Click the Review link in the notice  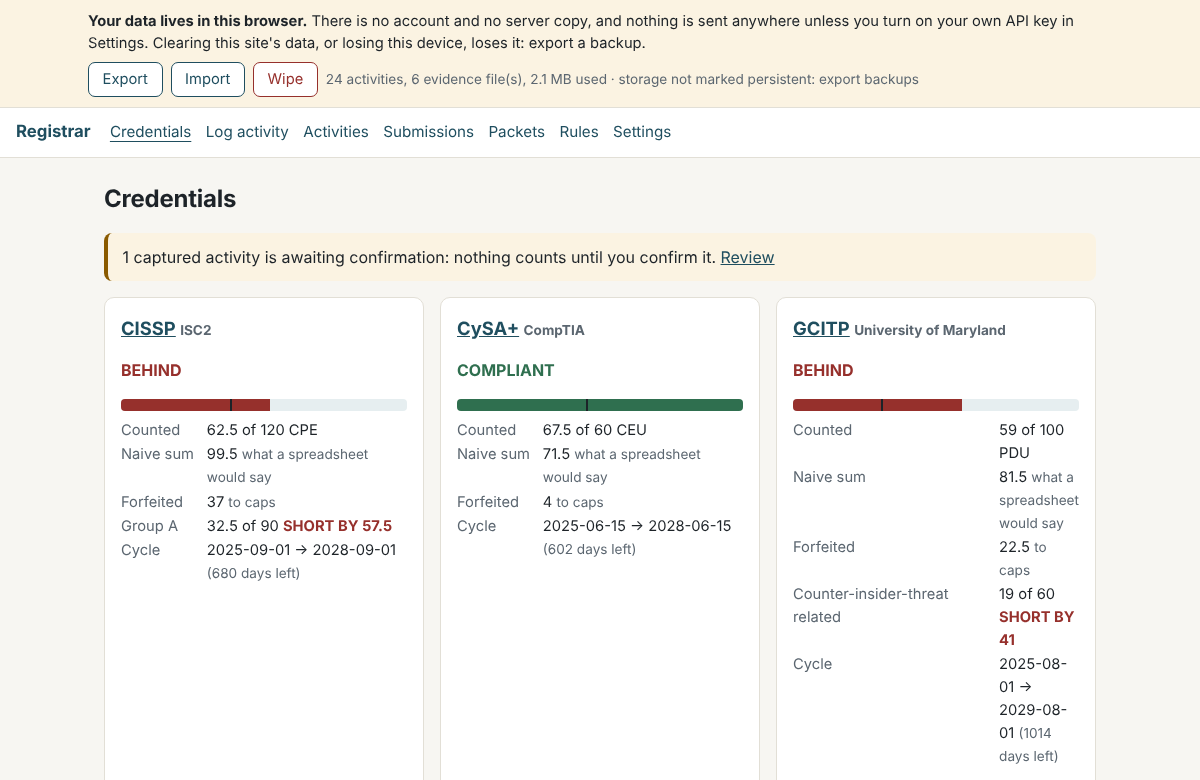point(747,257)
